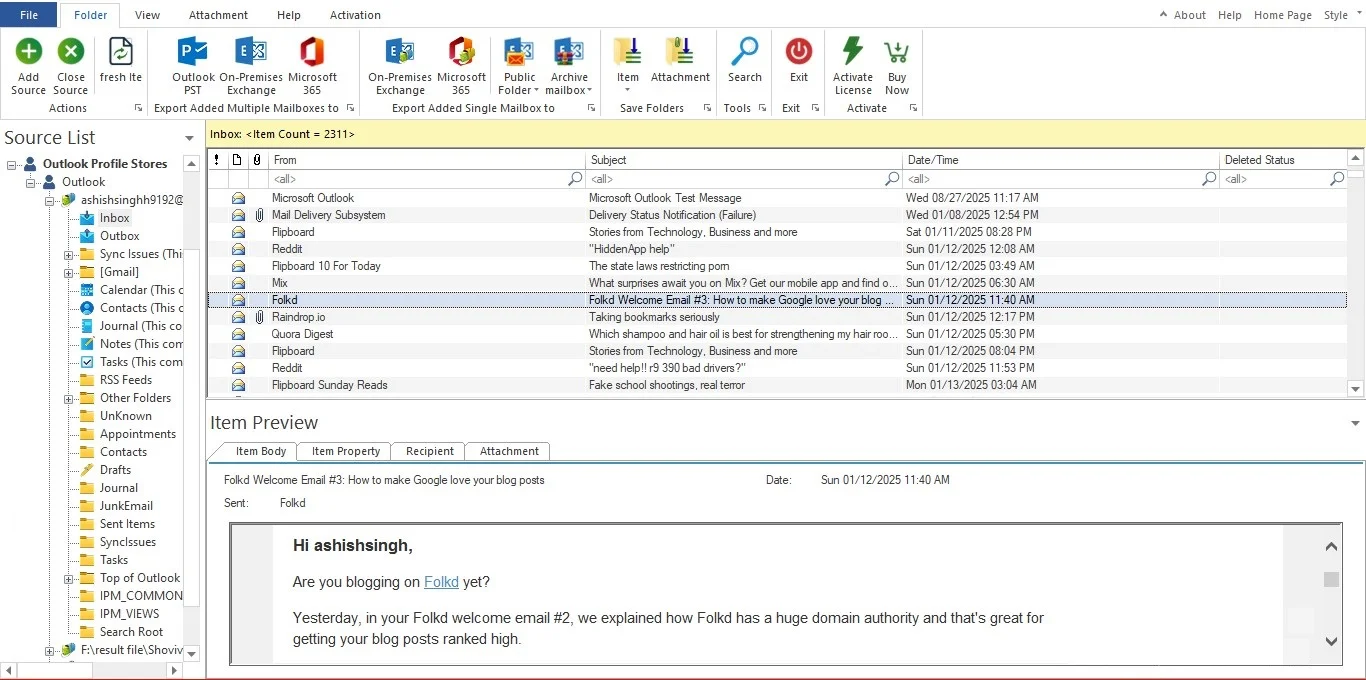Switch to the Attachment ribbon tab
The height and width of the screenshot is (680, 1366).
tap(218, 15)
